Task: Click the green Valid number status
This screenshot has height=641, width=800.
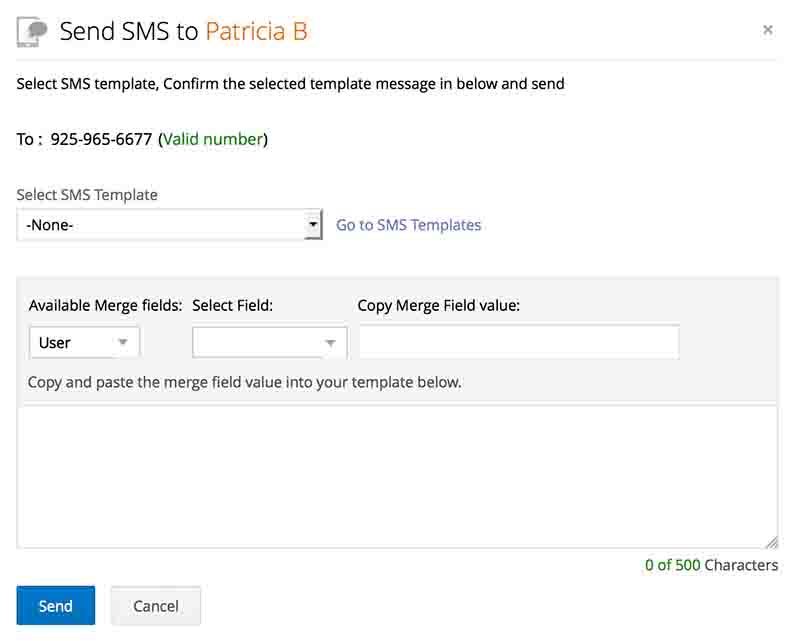Action: (213, 139)
